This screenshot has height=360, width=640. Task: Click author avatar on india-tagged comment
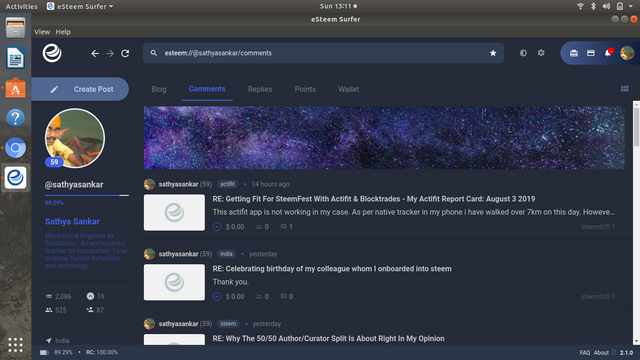click(149, 254)
